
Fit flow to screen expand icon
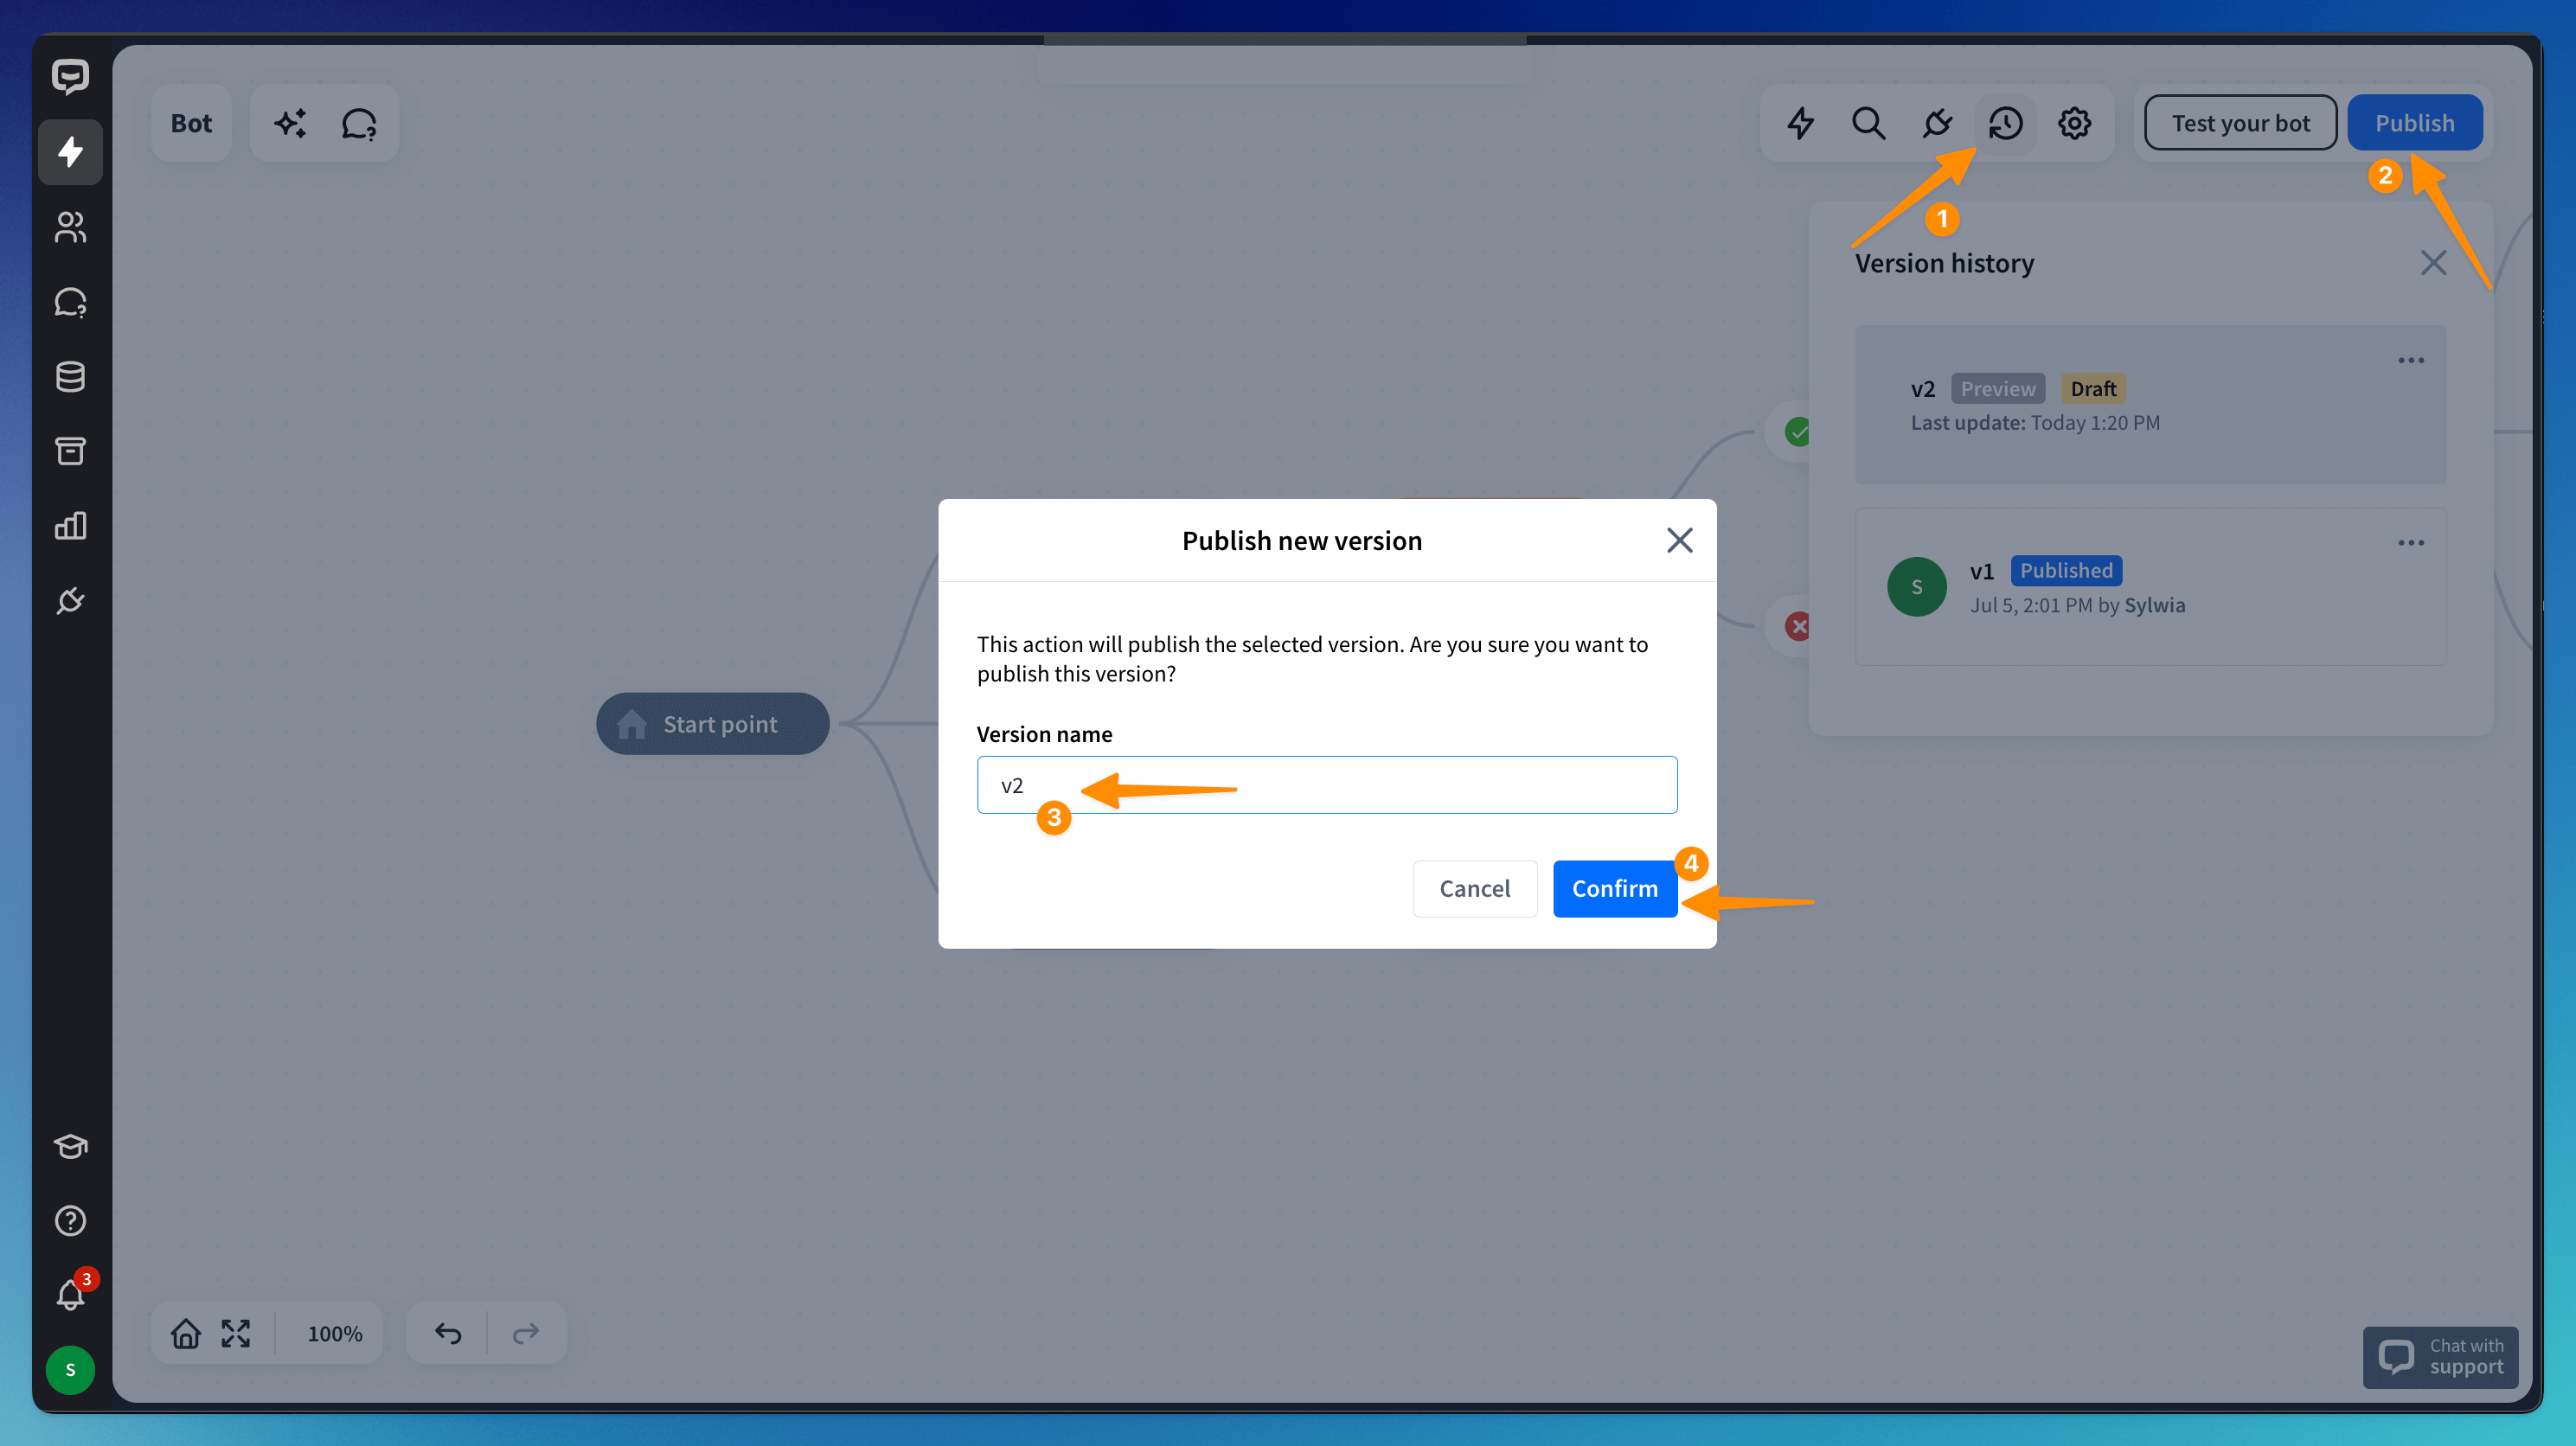click(x=236, y=1333)
